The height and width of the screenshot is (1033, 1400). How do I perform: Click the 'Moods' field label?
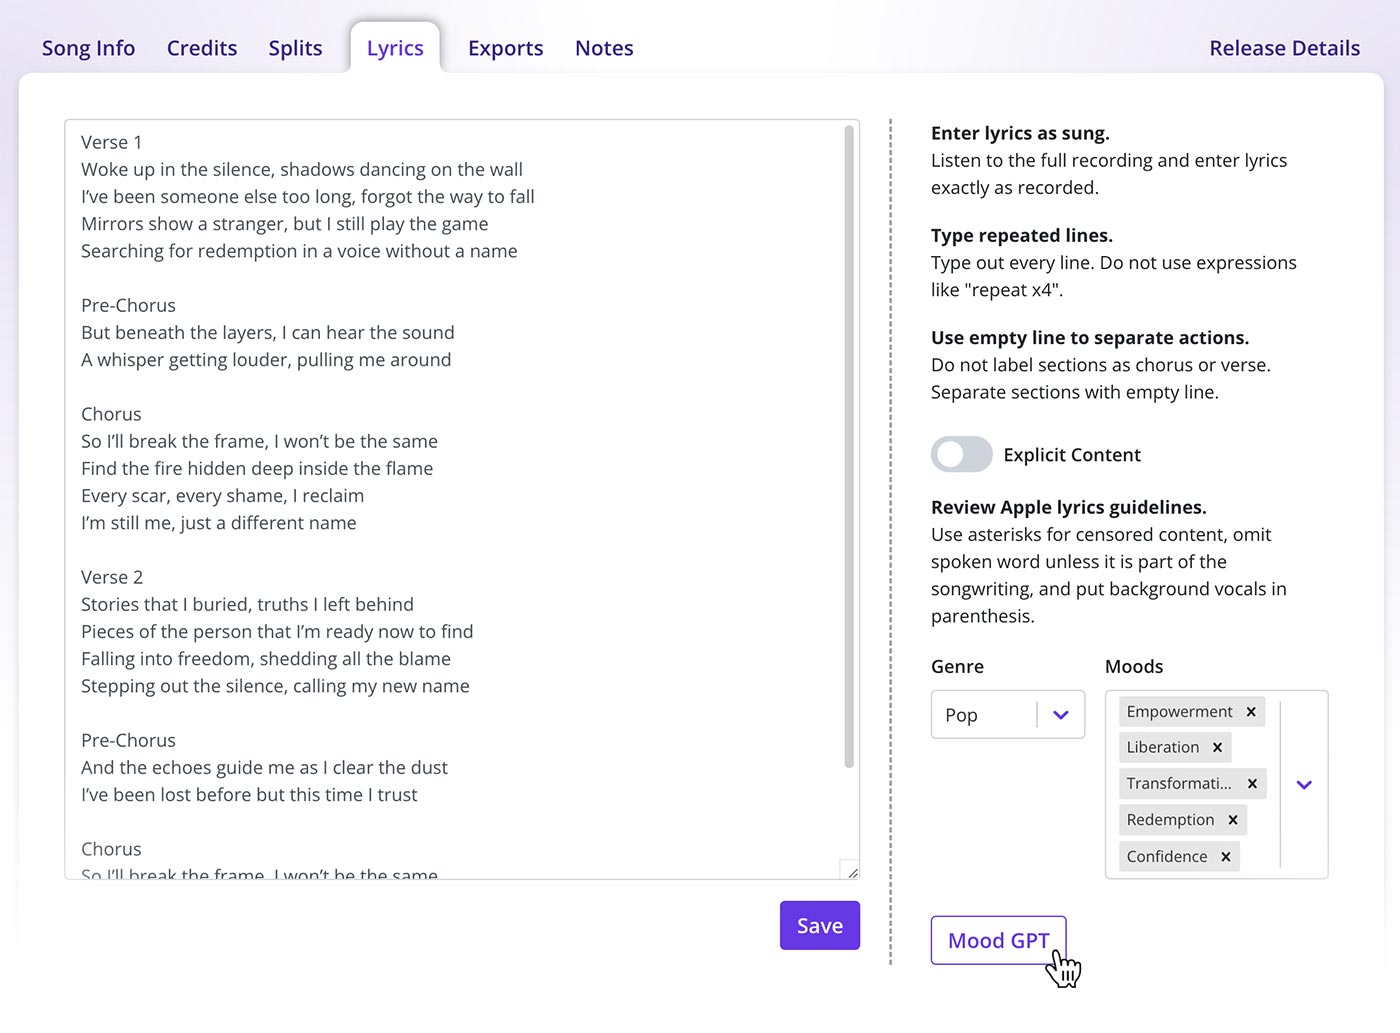(x=1134, y=667)
